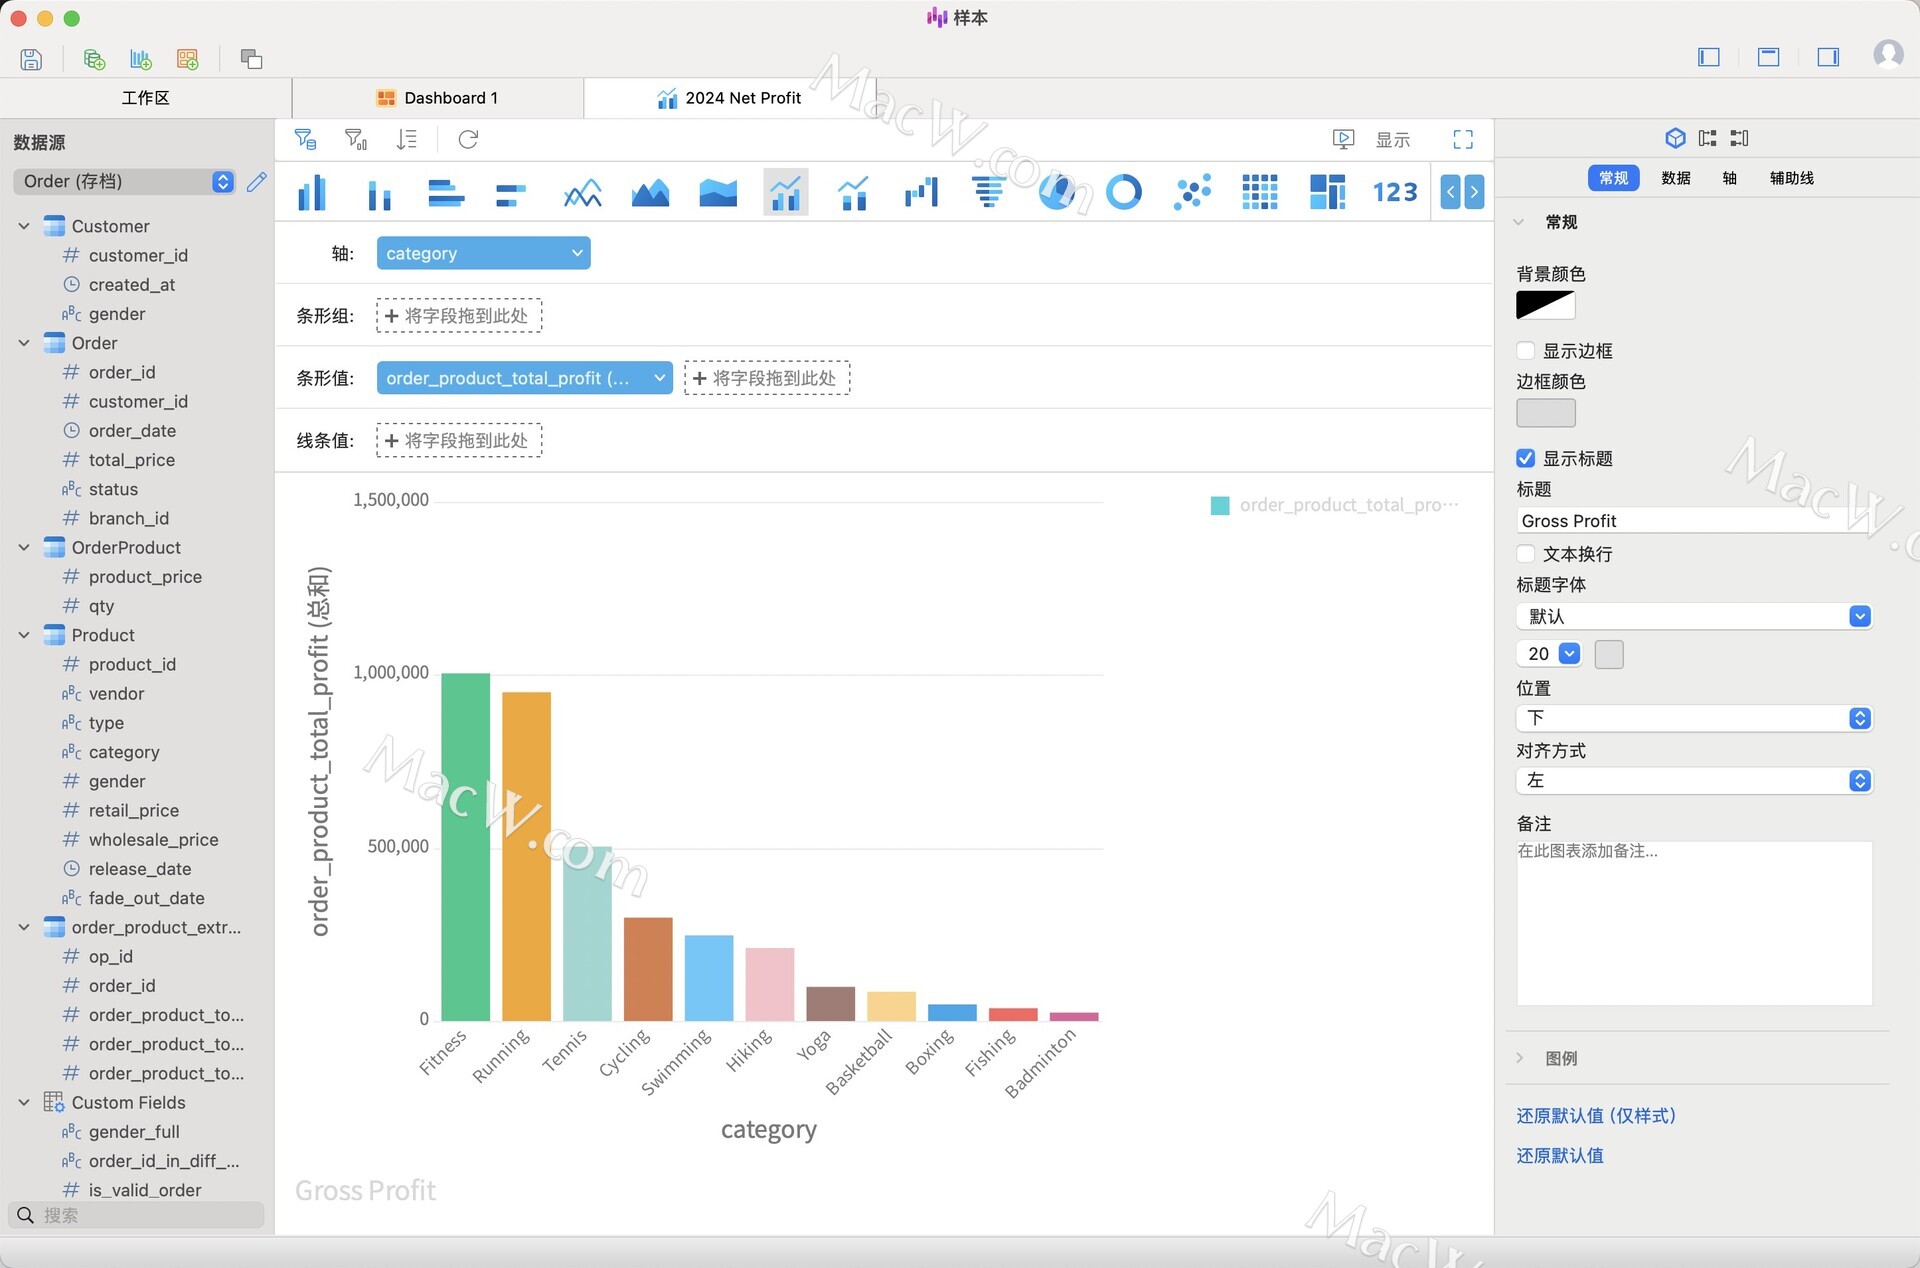The image size is (1920, 1268).
Task: Open the user account avatar
Action: tap(1888, 54)
